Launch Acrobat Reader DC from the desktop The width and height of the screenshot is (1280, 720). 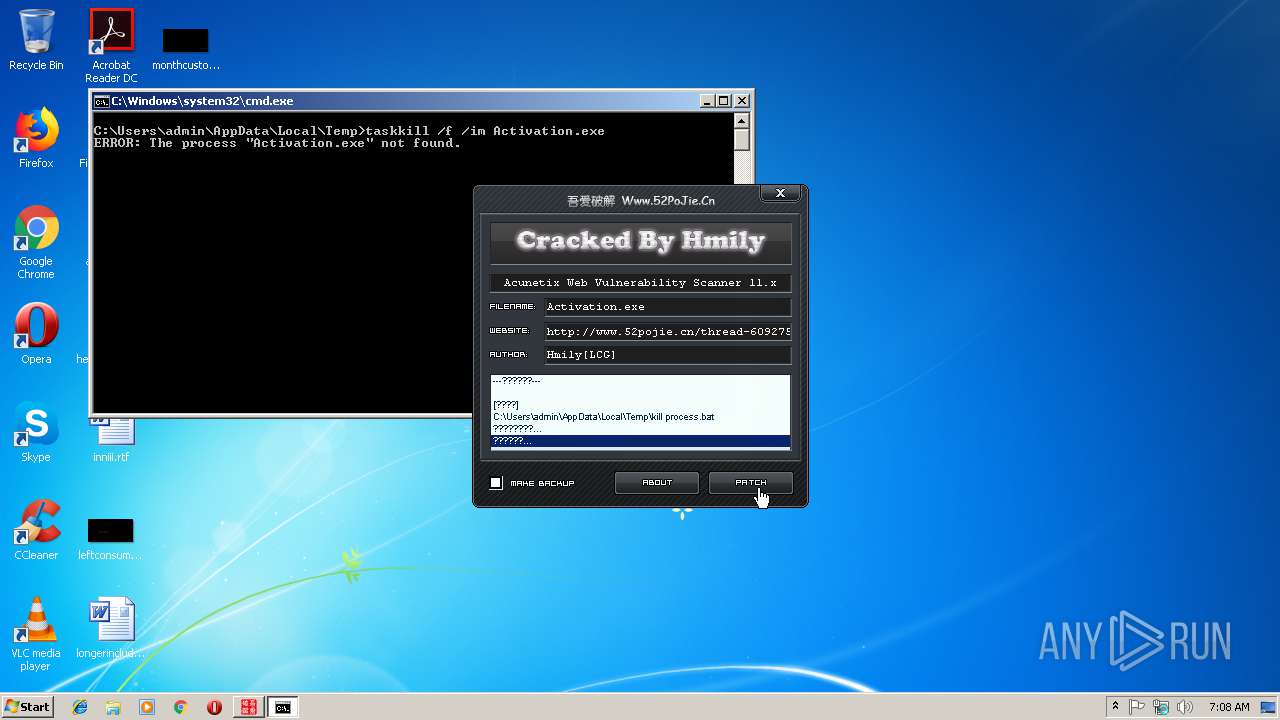[111, 46]
